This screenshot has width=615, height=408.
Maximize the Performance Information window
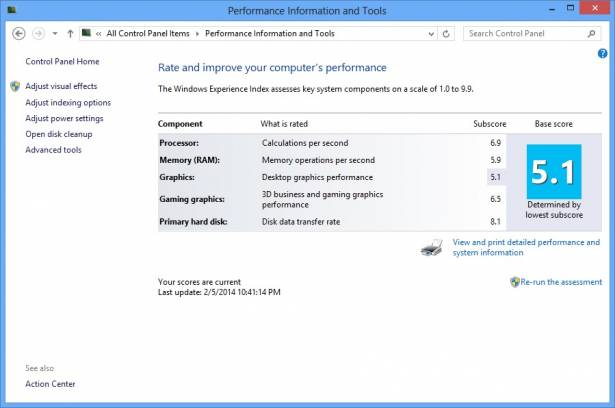click(x=571, y=8)
